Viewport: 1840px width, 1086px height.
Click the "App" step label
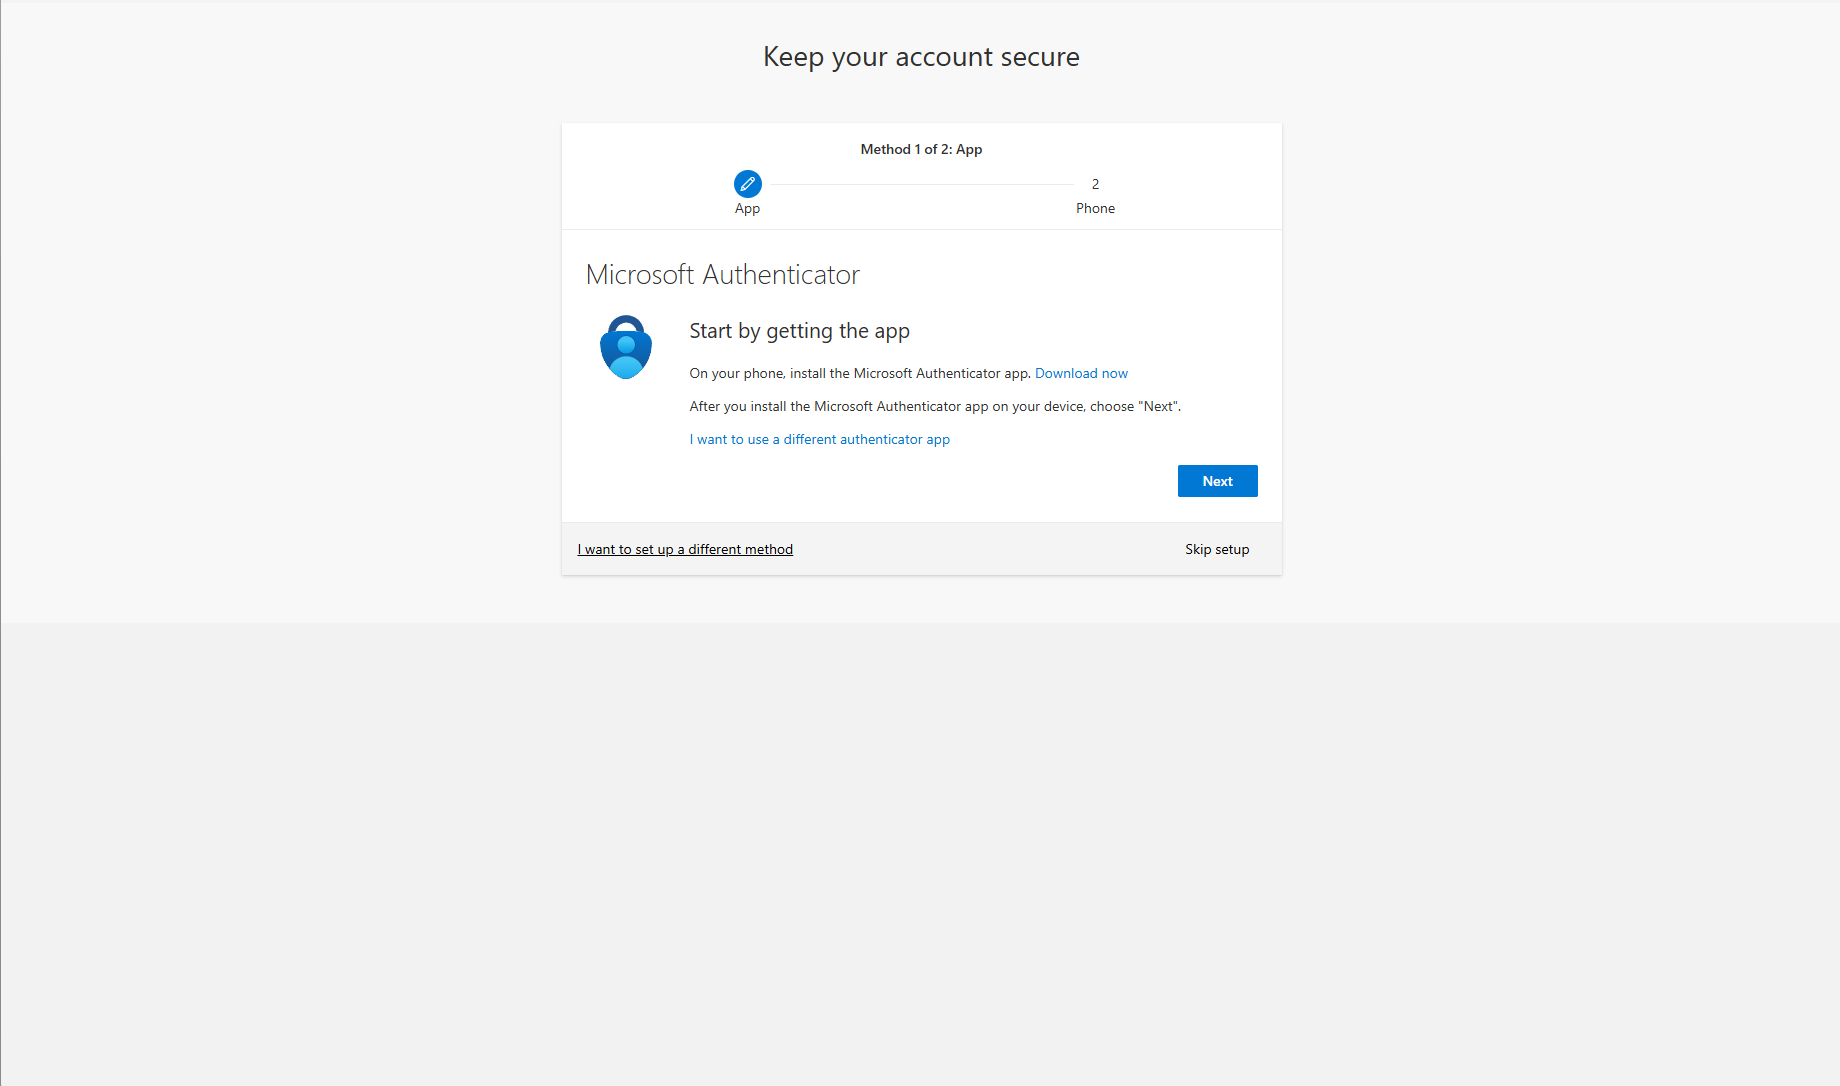click(x=747, y=208)
